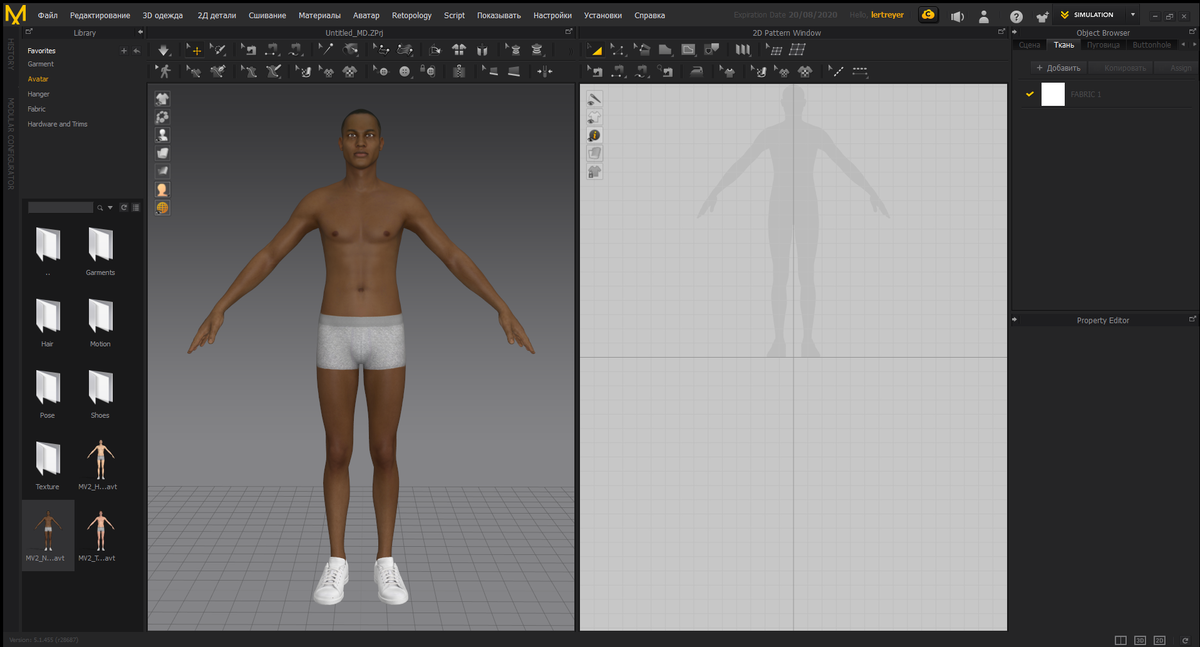1200x647 pixels.
Task: Click the Simulate down-arrow icon in 3D toolbar
Action: (164, 50)
